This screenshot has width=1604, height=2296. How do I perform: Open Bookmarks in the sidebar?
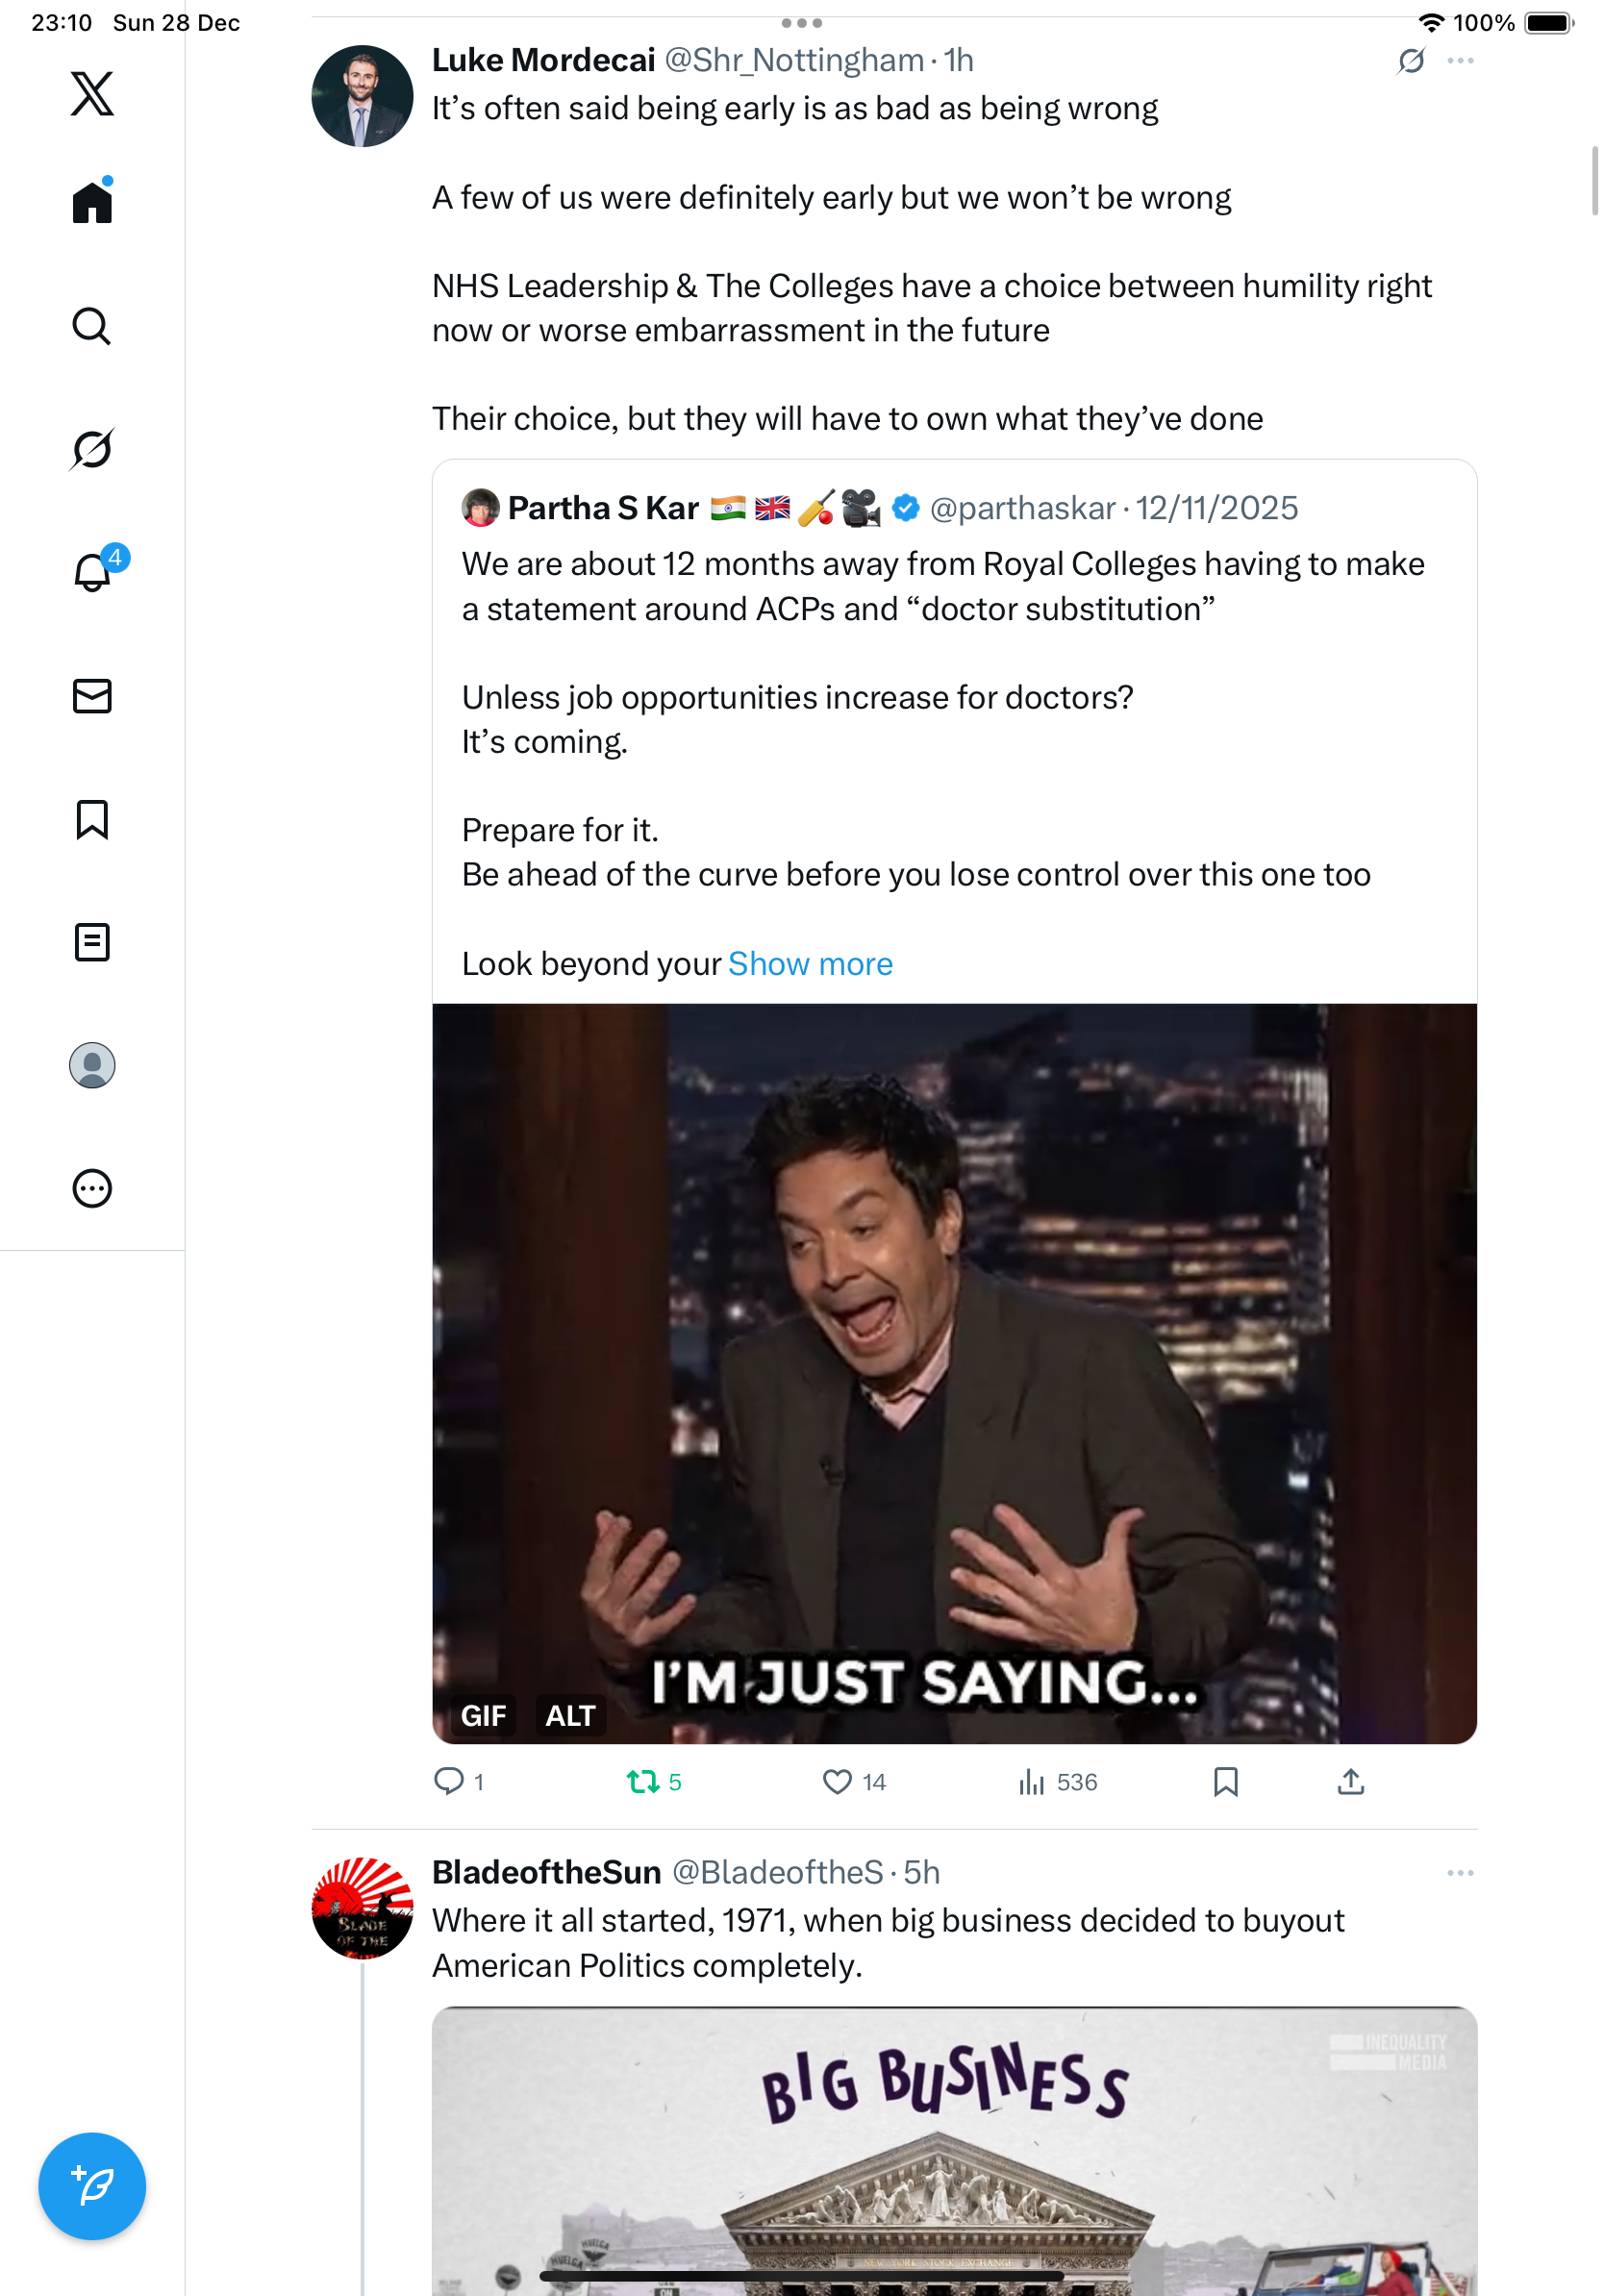click(92, 819)
